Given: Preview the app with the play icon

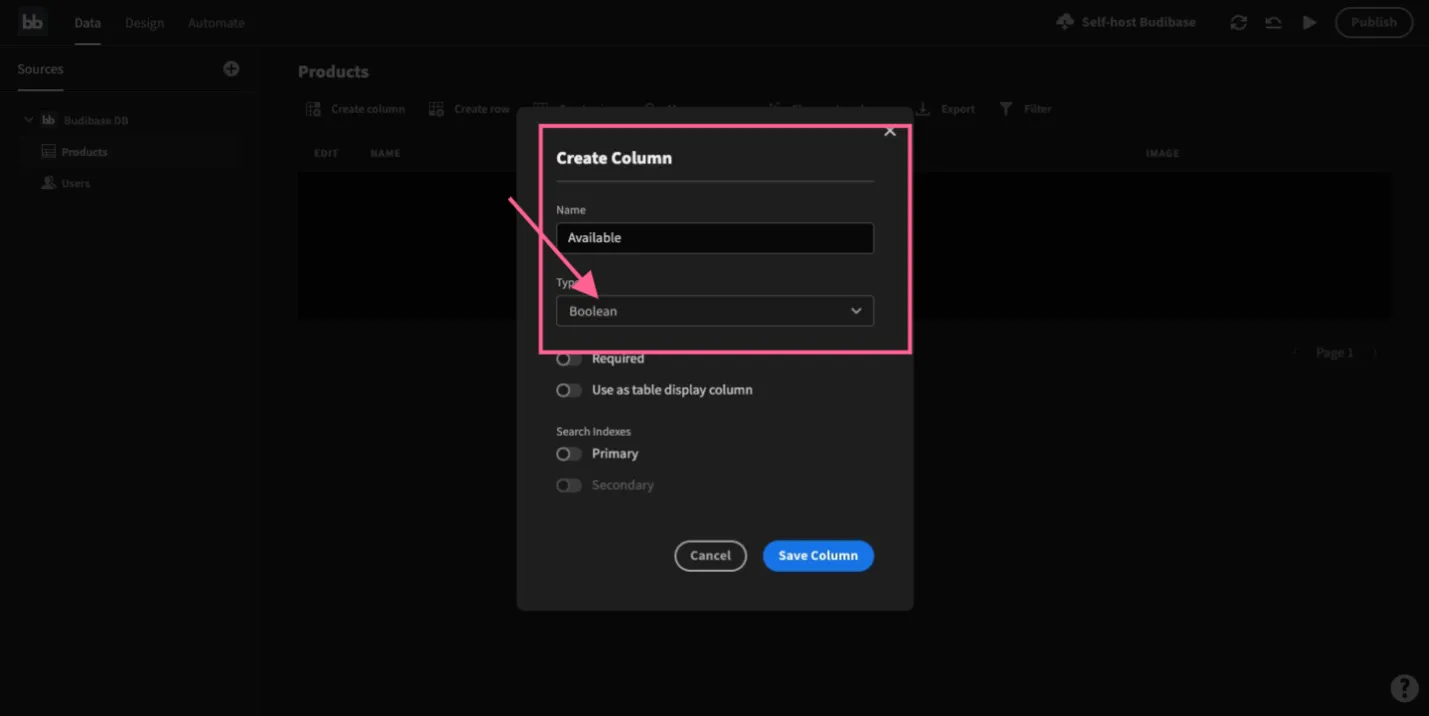Looking at the screenshot, I should tap(1309, 22).
